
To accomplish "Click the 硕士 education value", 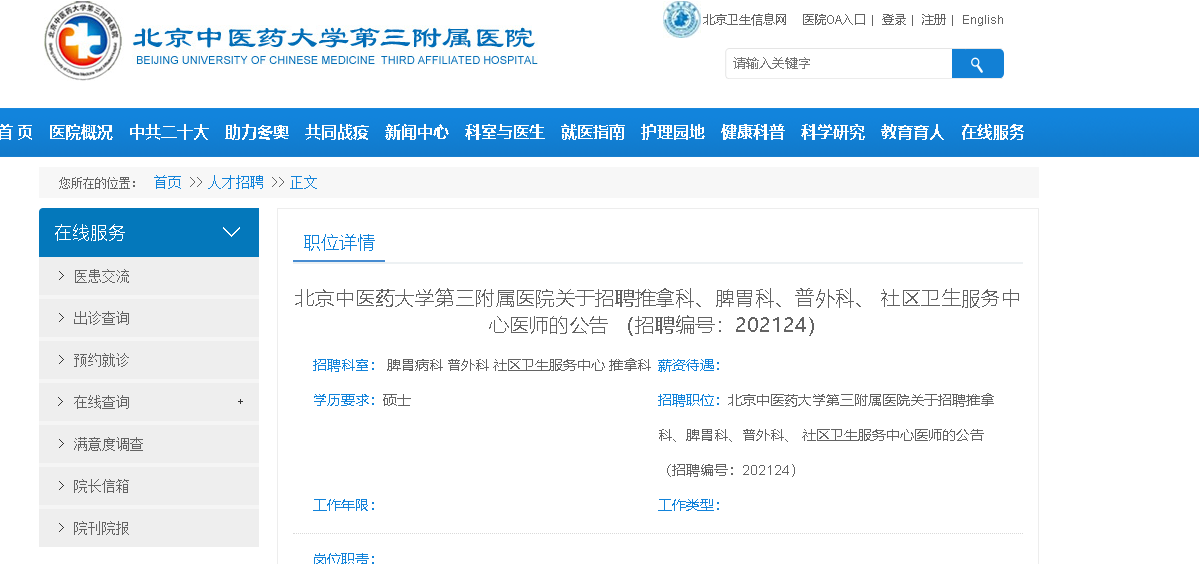I will (397, 400).
